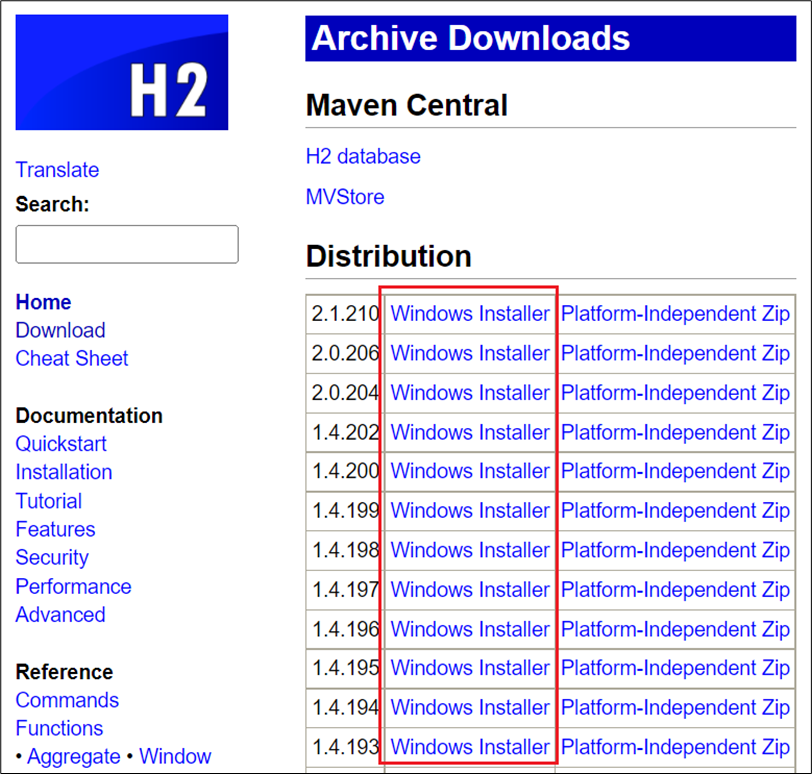Open the Cheat Sheet link

pyautogui.click(x=72, y=358)
